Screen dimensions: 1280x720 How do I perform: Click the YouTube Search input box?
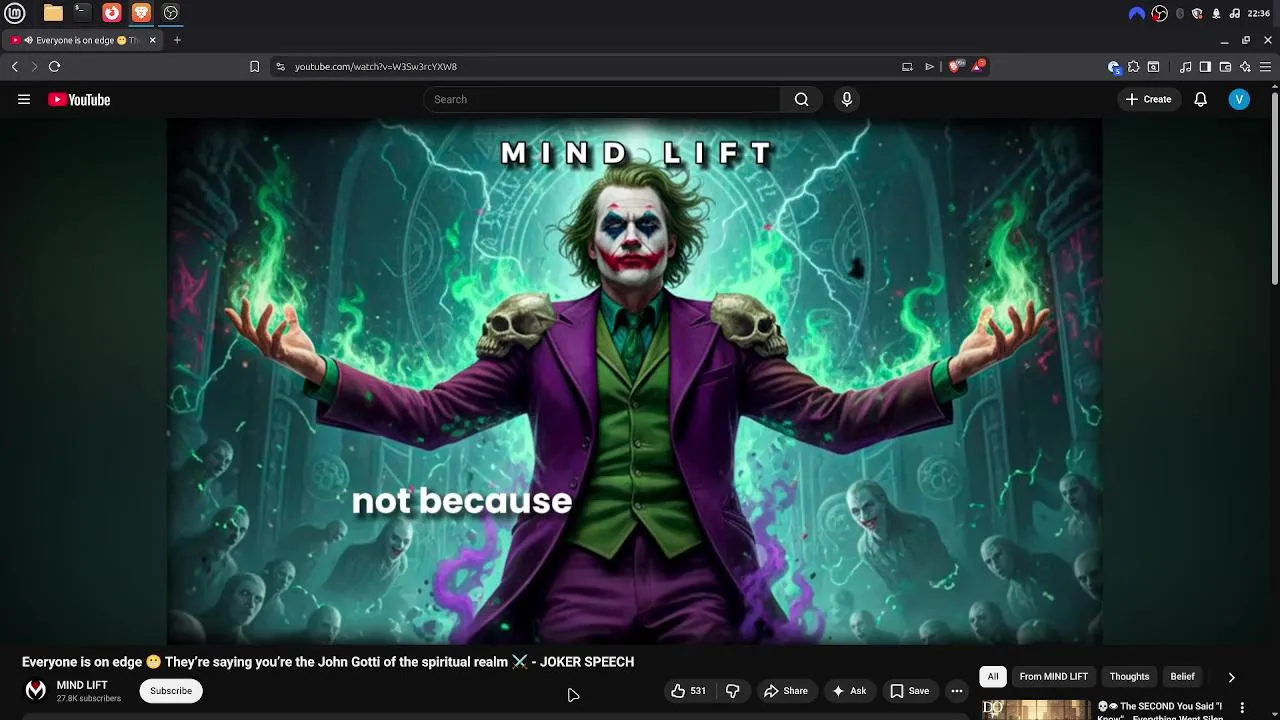click(x=602, y=99)
